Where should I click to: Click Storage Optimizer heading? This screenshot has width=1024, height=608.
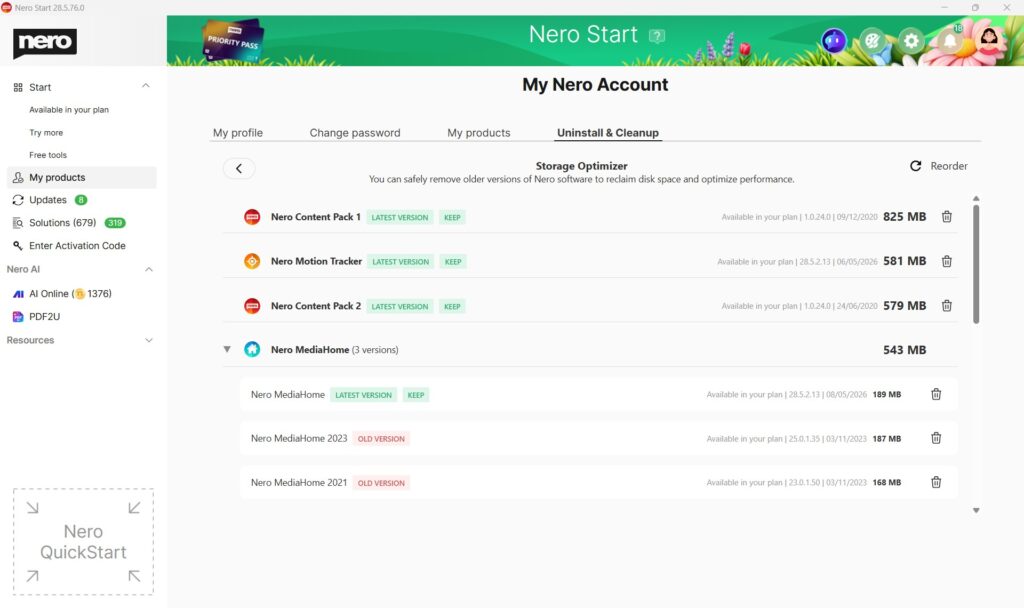[x=581, y=166]
